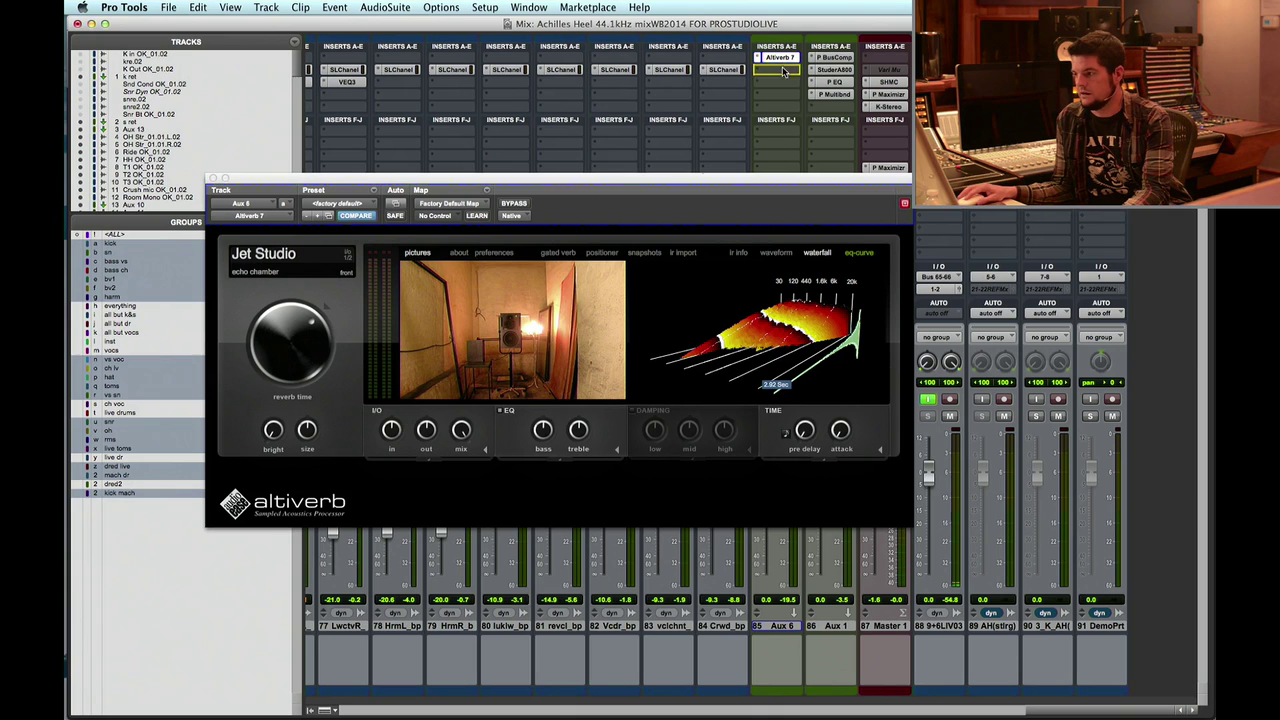The height and width of the screenshot is (720, 1280).
Task: Toggle input monitor on track 88
Action: click(x=927, y=399)
